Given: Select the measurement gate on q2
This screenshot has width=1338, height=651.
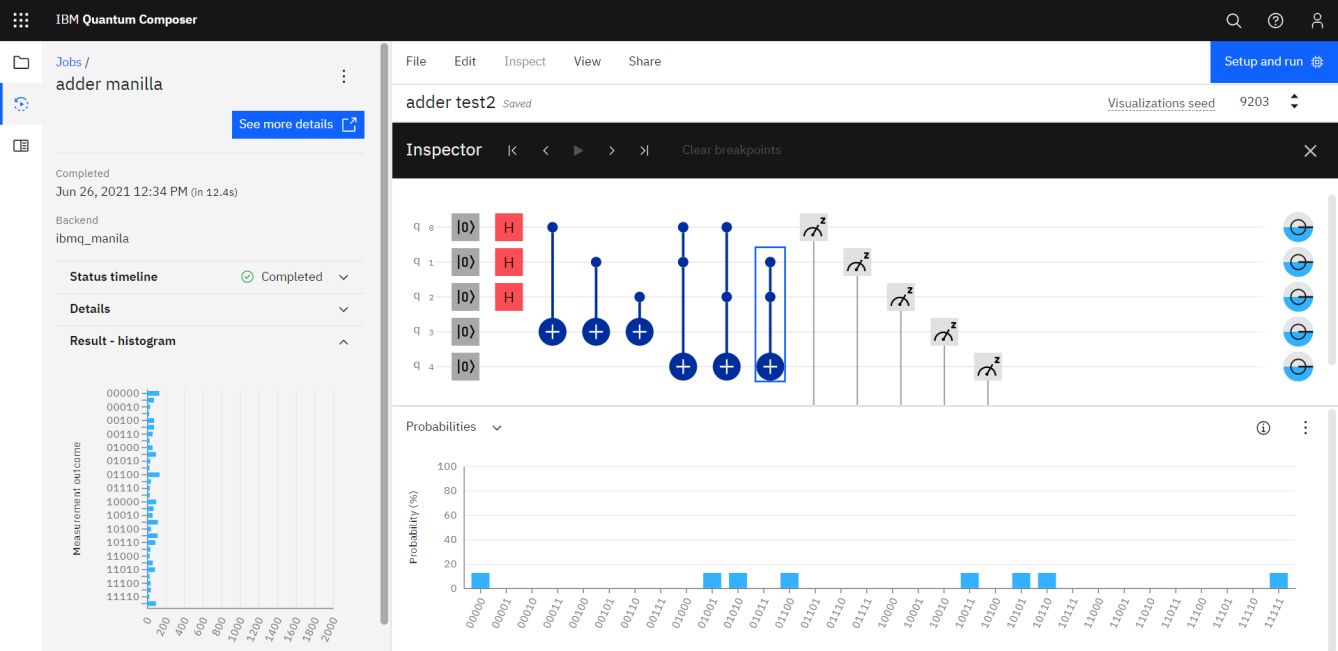Looking at the screenshot, I should tap(901, 297).
